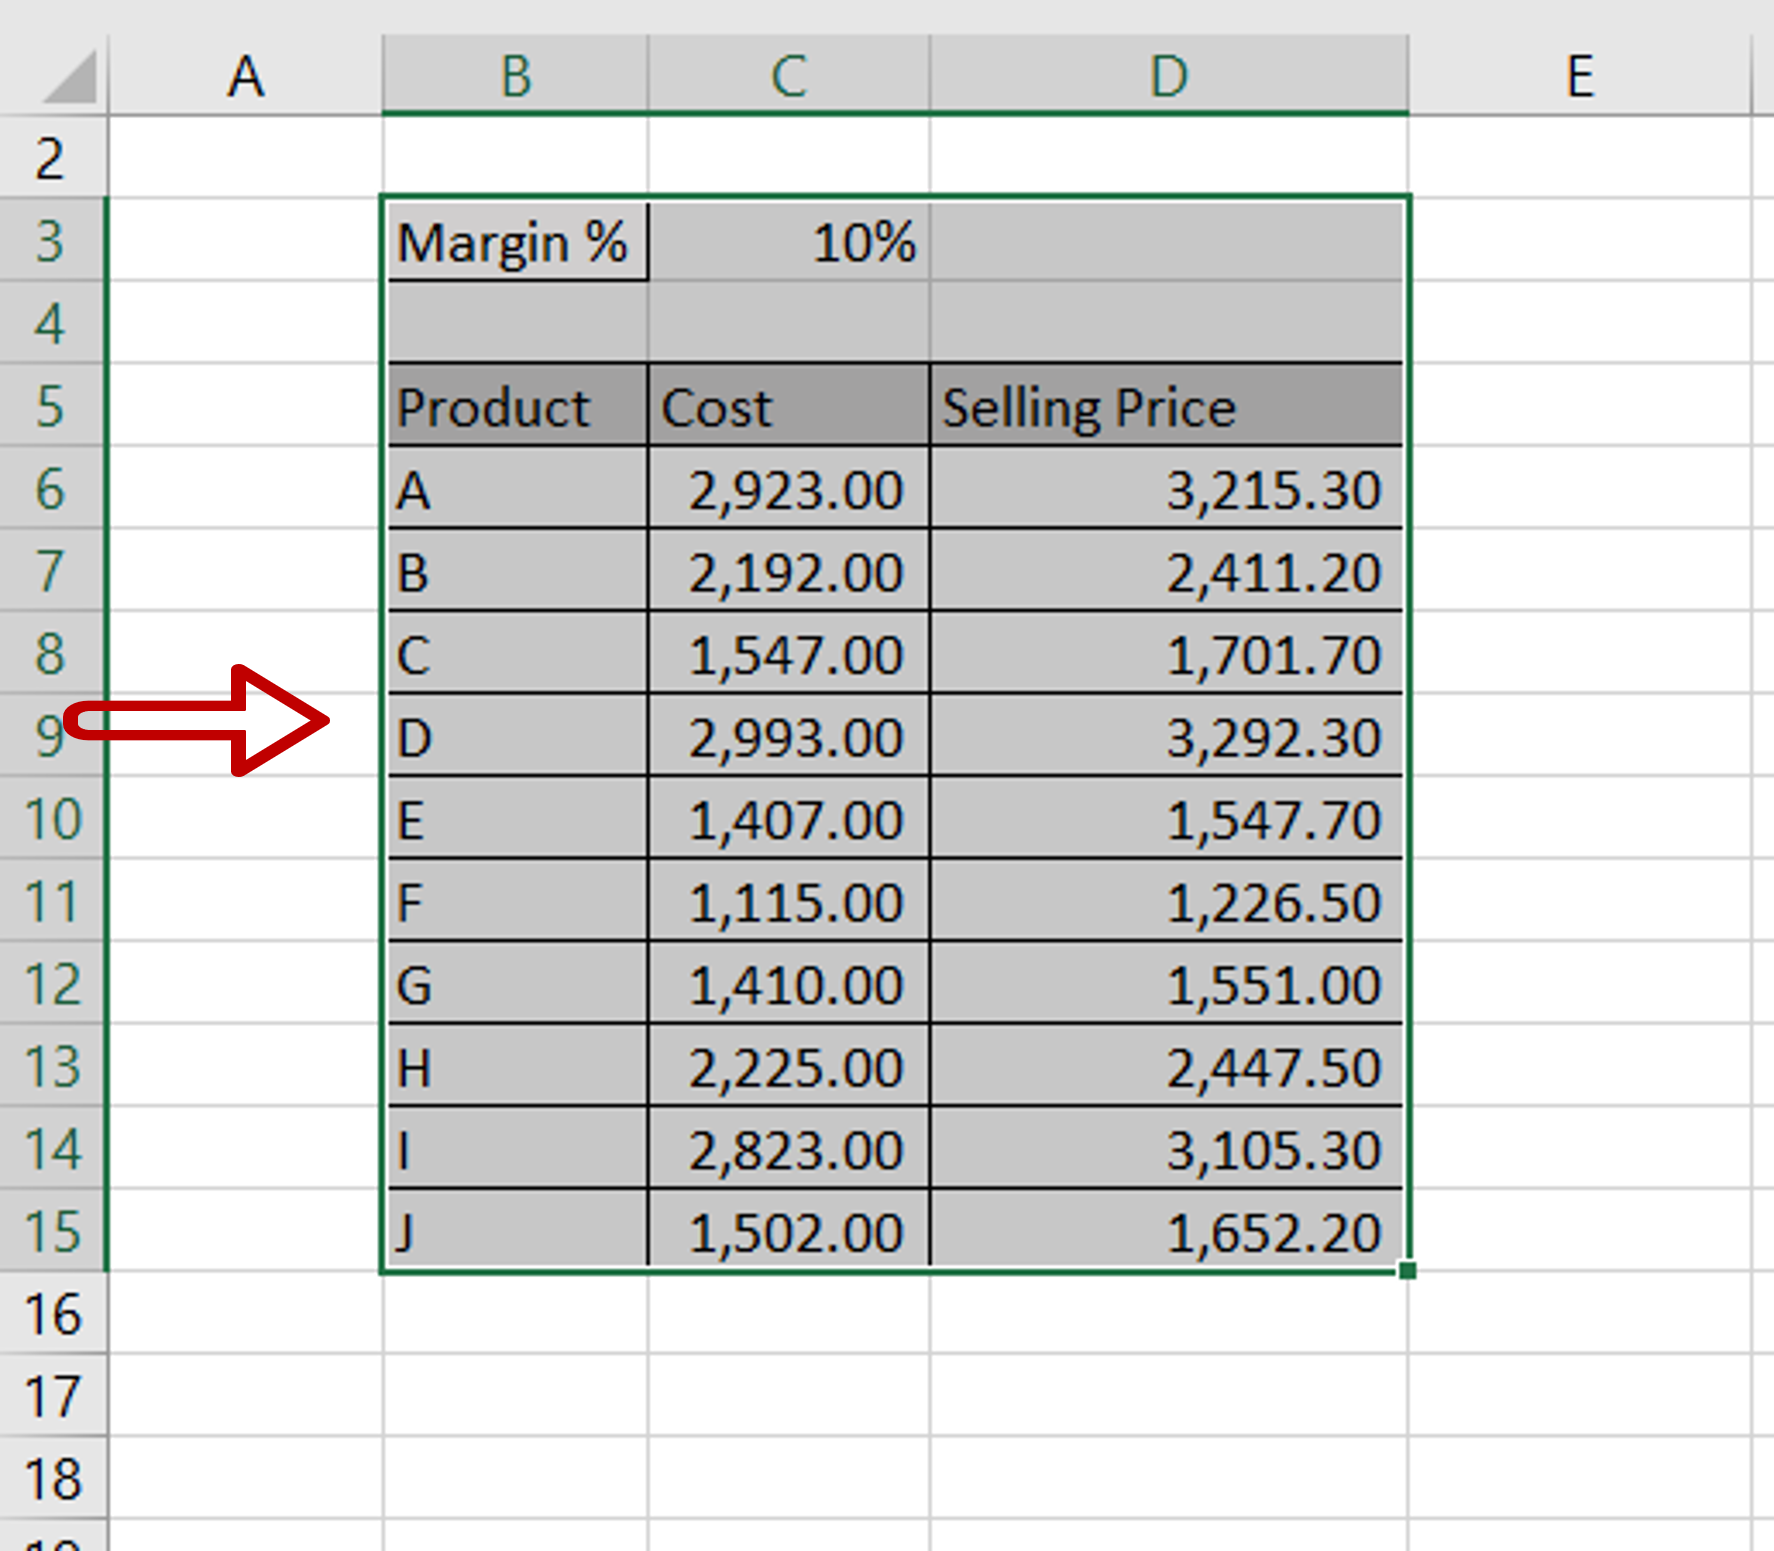Click the Product header cell
The height and width of the screenshot is (1551, 1774).
516,405
